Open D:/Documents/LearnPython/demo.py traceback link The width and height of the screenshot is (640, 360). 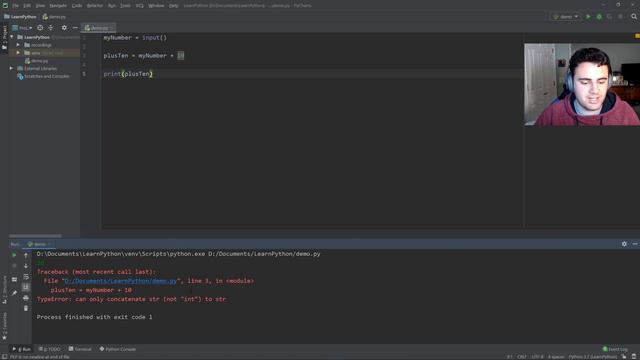coord(121,281)
